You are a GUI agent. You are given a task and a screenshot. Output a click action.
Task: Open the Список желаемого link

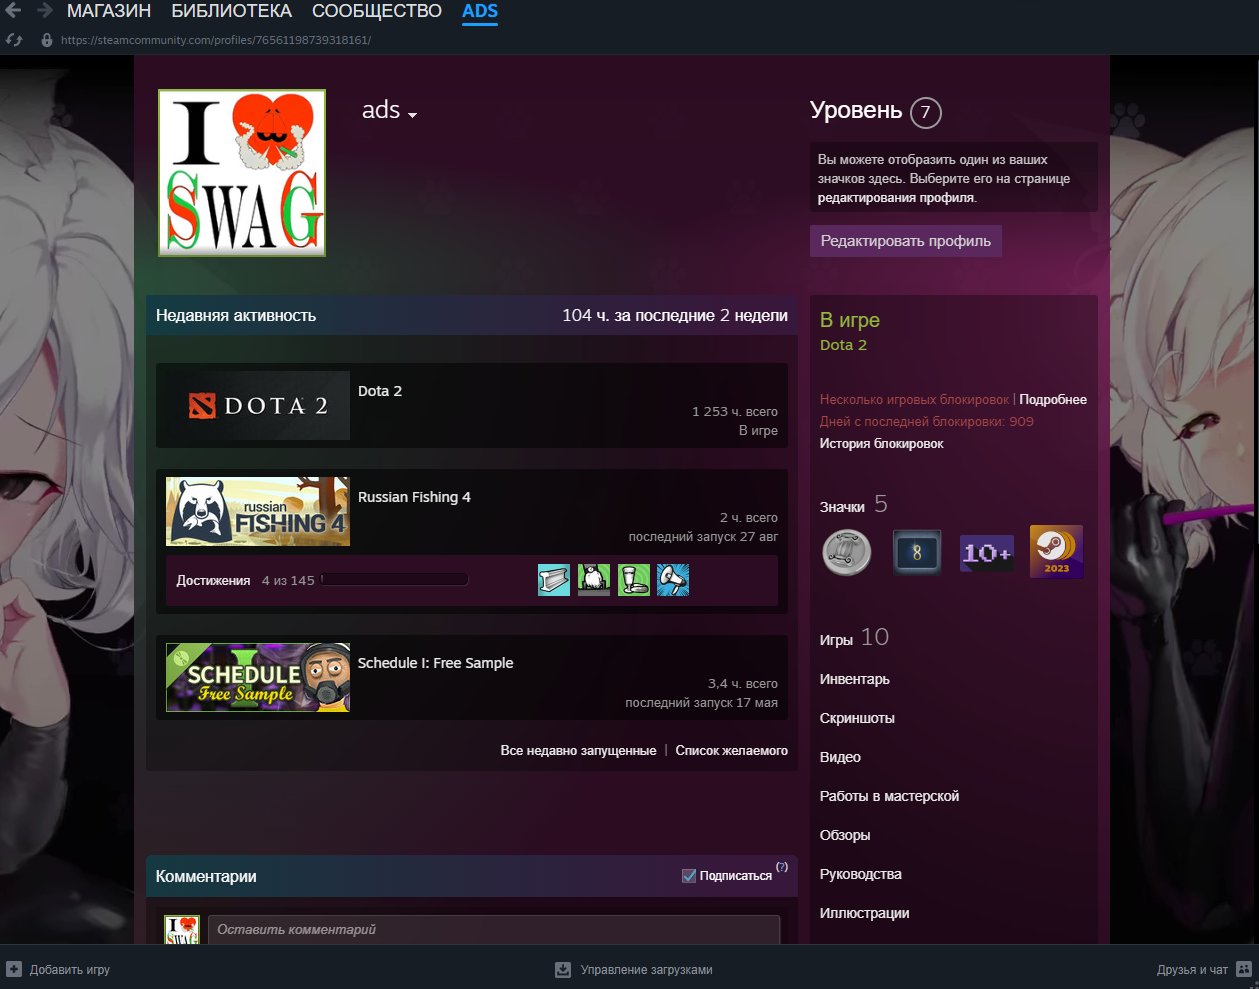[x=731, y=750]
